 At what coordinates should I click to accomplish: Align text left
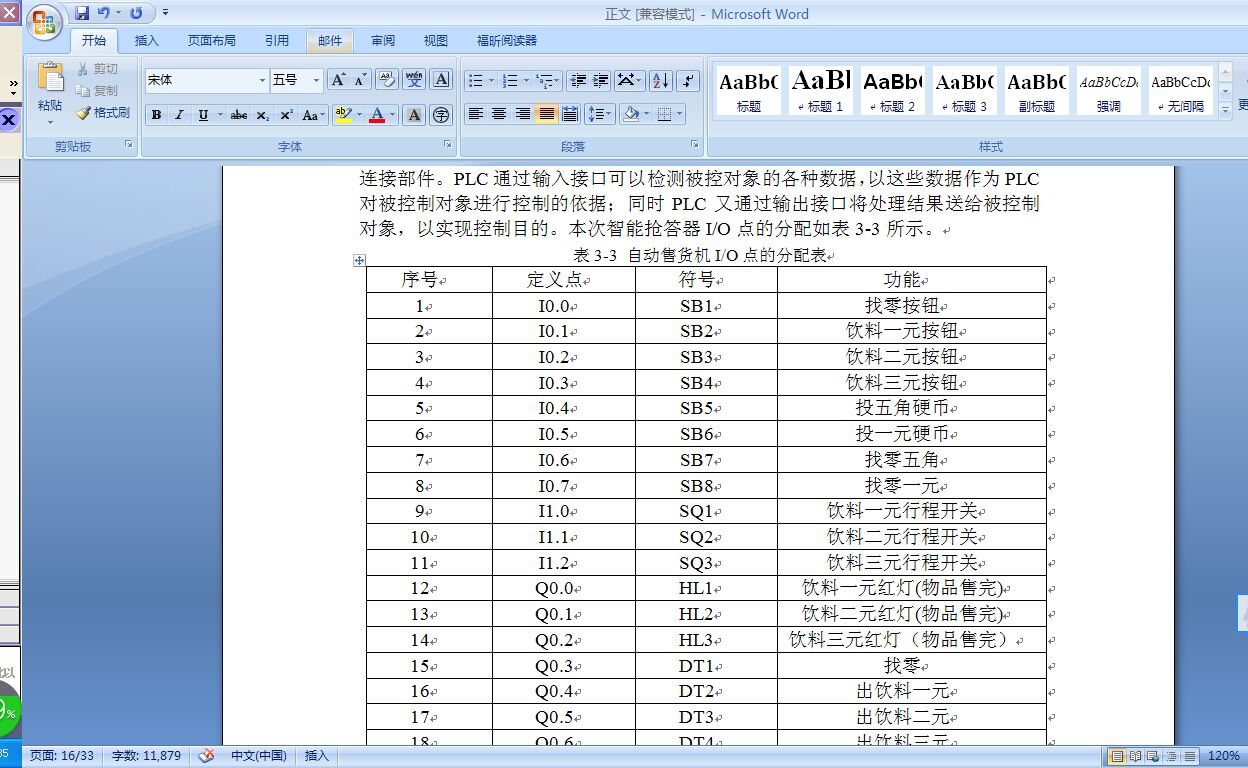[476, 114]
